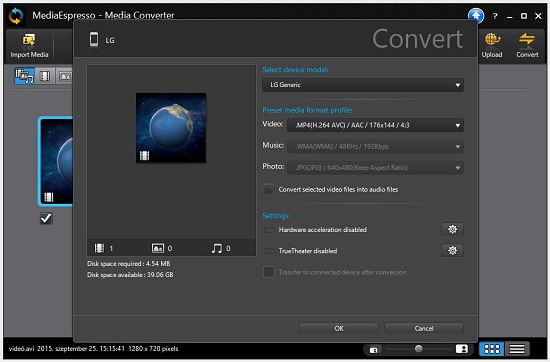Toggle TrueTheater disabled checkbox
Viewport: 550px width, 362px height.
[x=269, y=251]
